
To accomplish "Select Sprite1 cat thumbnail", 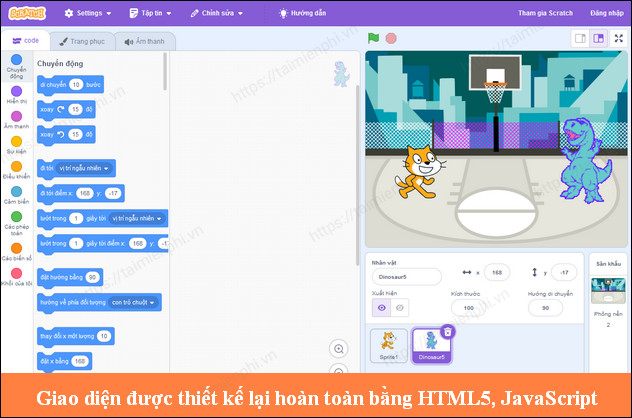I will coord(389,345).
